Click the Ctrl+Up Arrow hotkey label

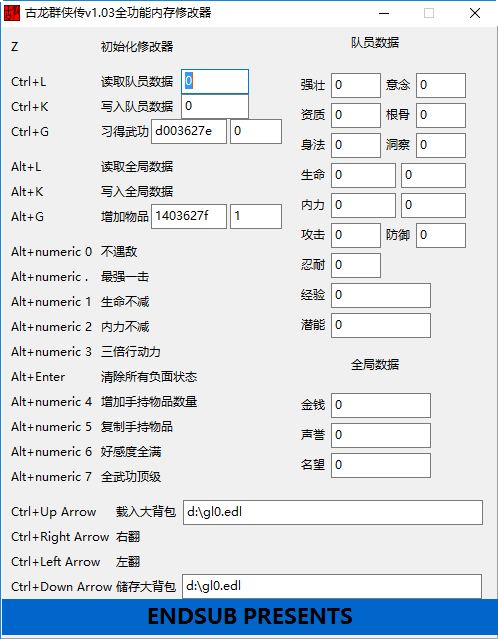[x=53, y=512]
